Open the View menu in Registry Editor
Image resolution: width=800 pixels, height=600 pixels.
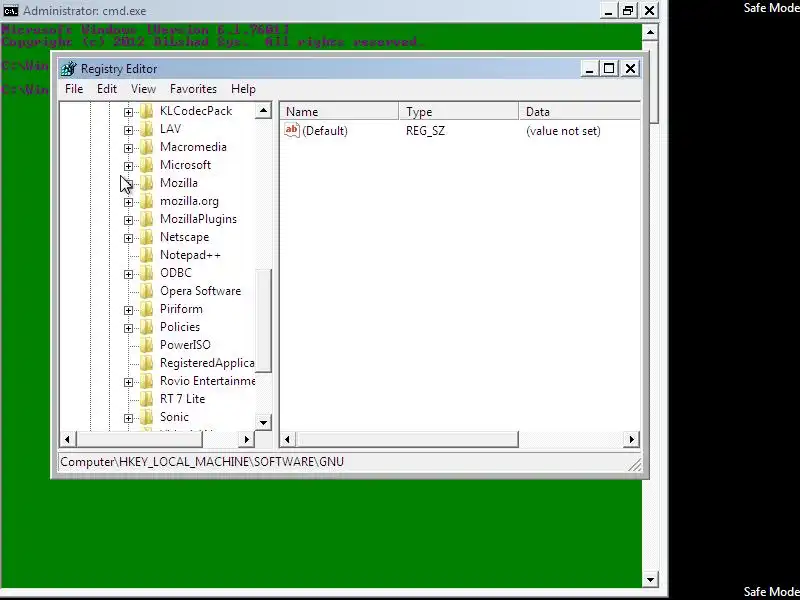[143, 89]
